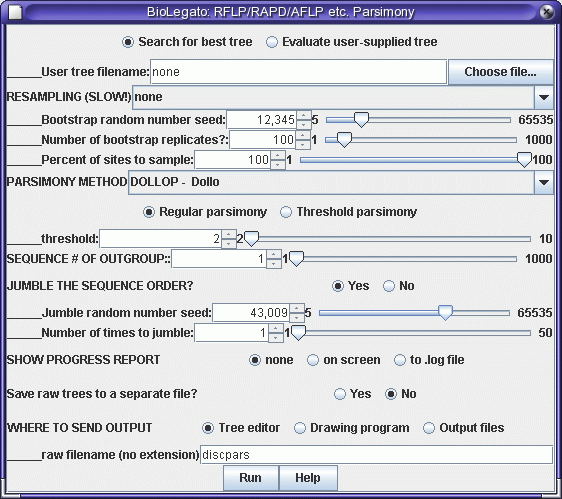Choose Threshold parsimony radio button
The image size is (562, 499).
tap(348, 212)
